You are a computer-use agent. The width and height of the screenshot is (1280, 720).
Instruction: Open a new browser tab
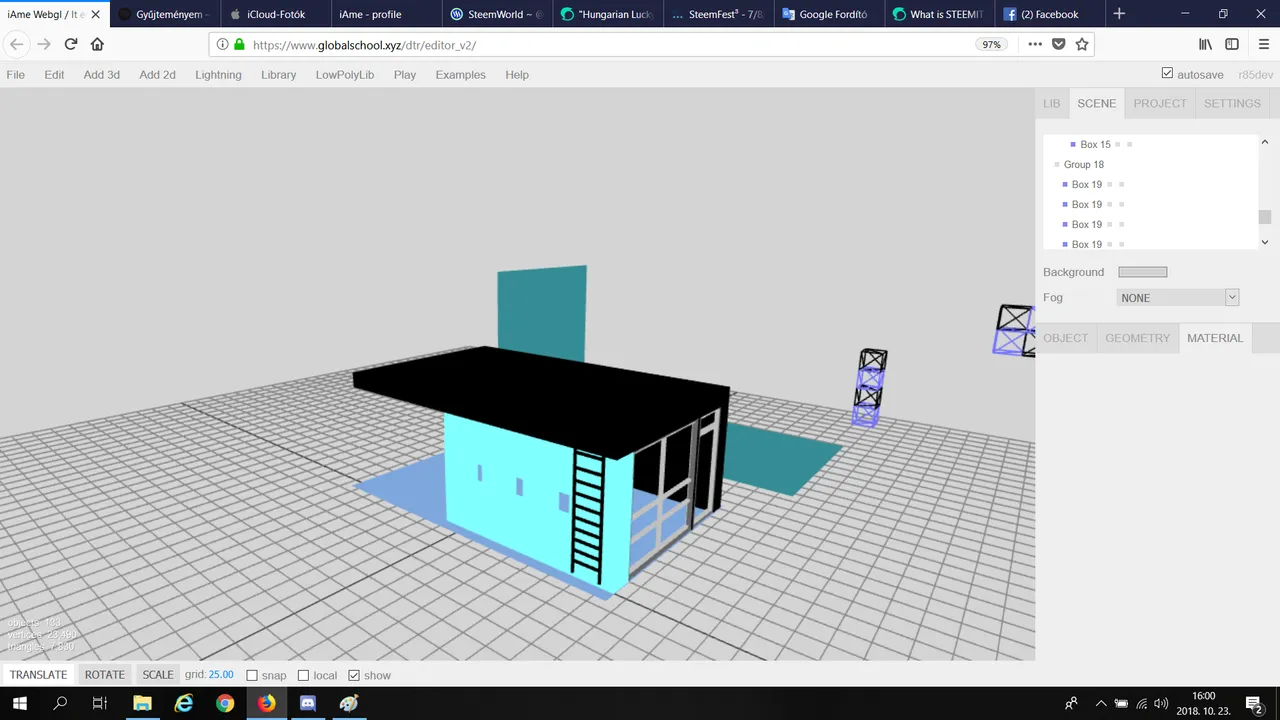1119,14
